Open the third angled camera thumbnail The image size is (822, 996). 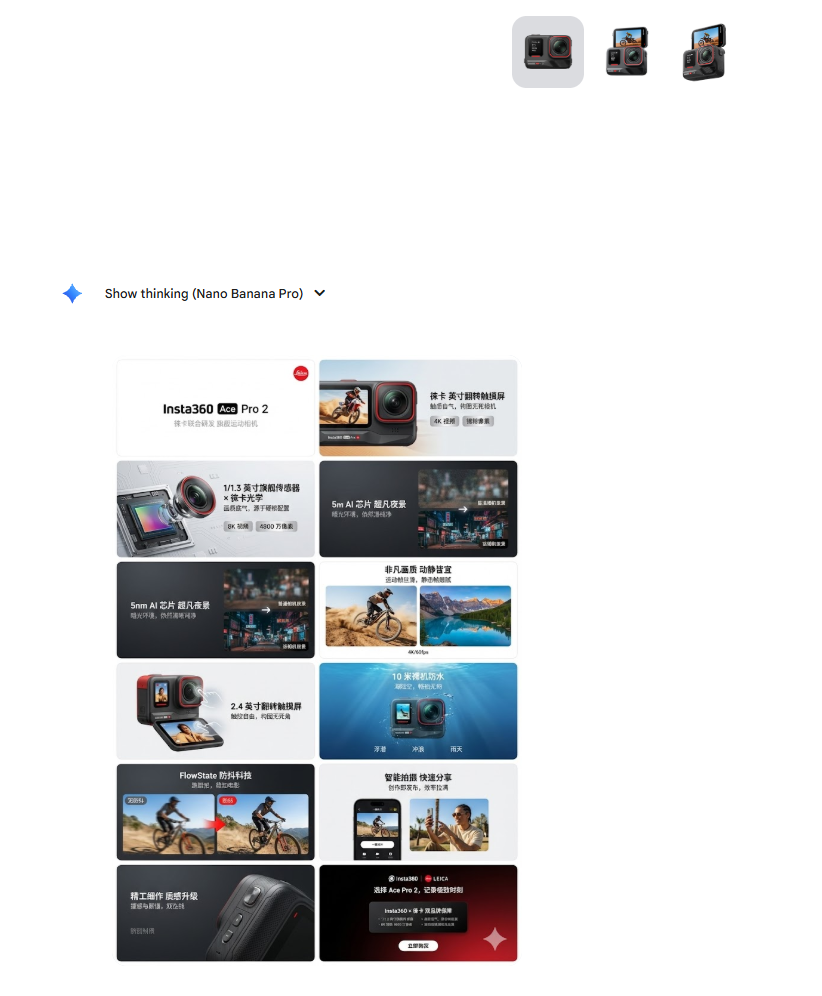pyautogui.click(x=704, y=52)
